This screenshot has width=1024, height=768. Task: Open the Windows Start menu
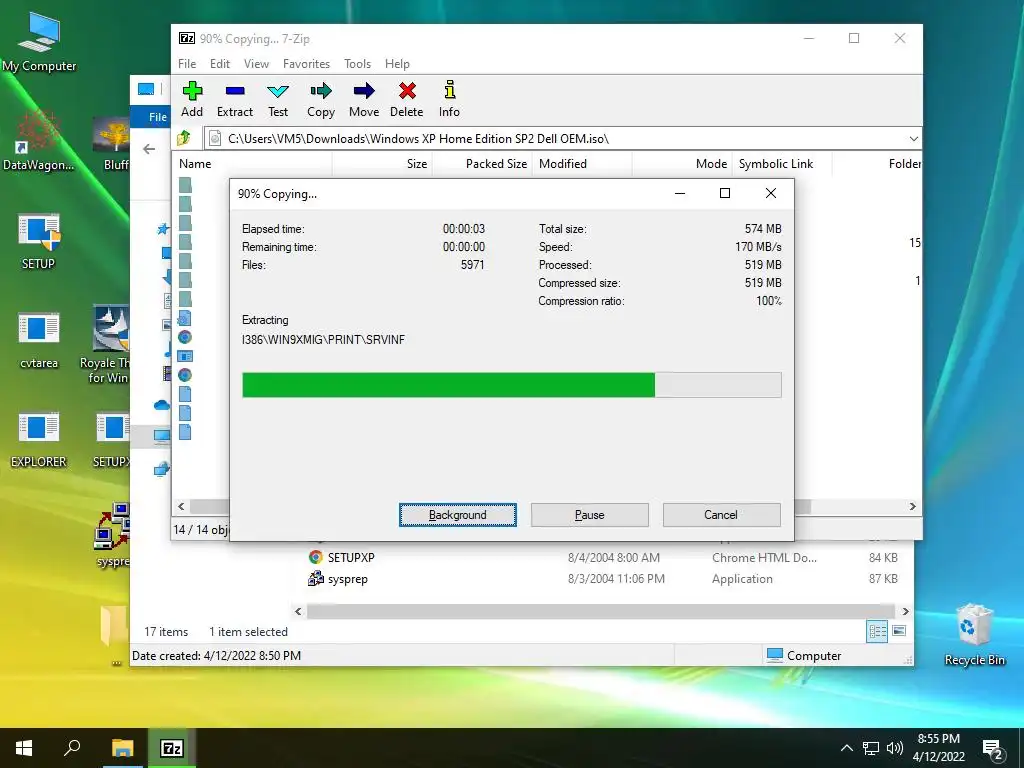tap(24, 748)
